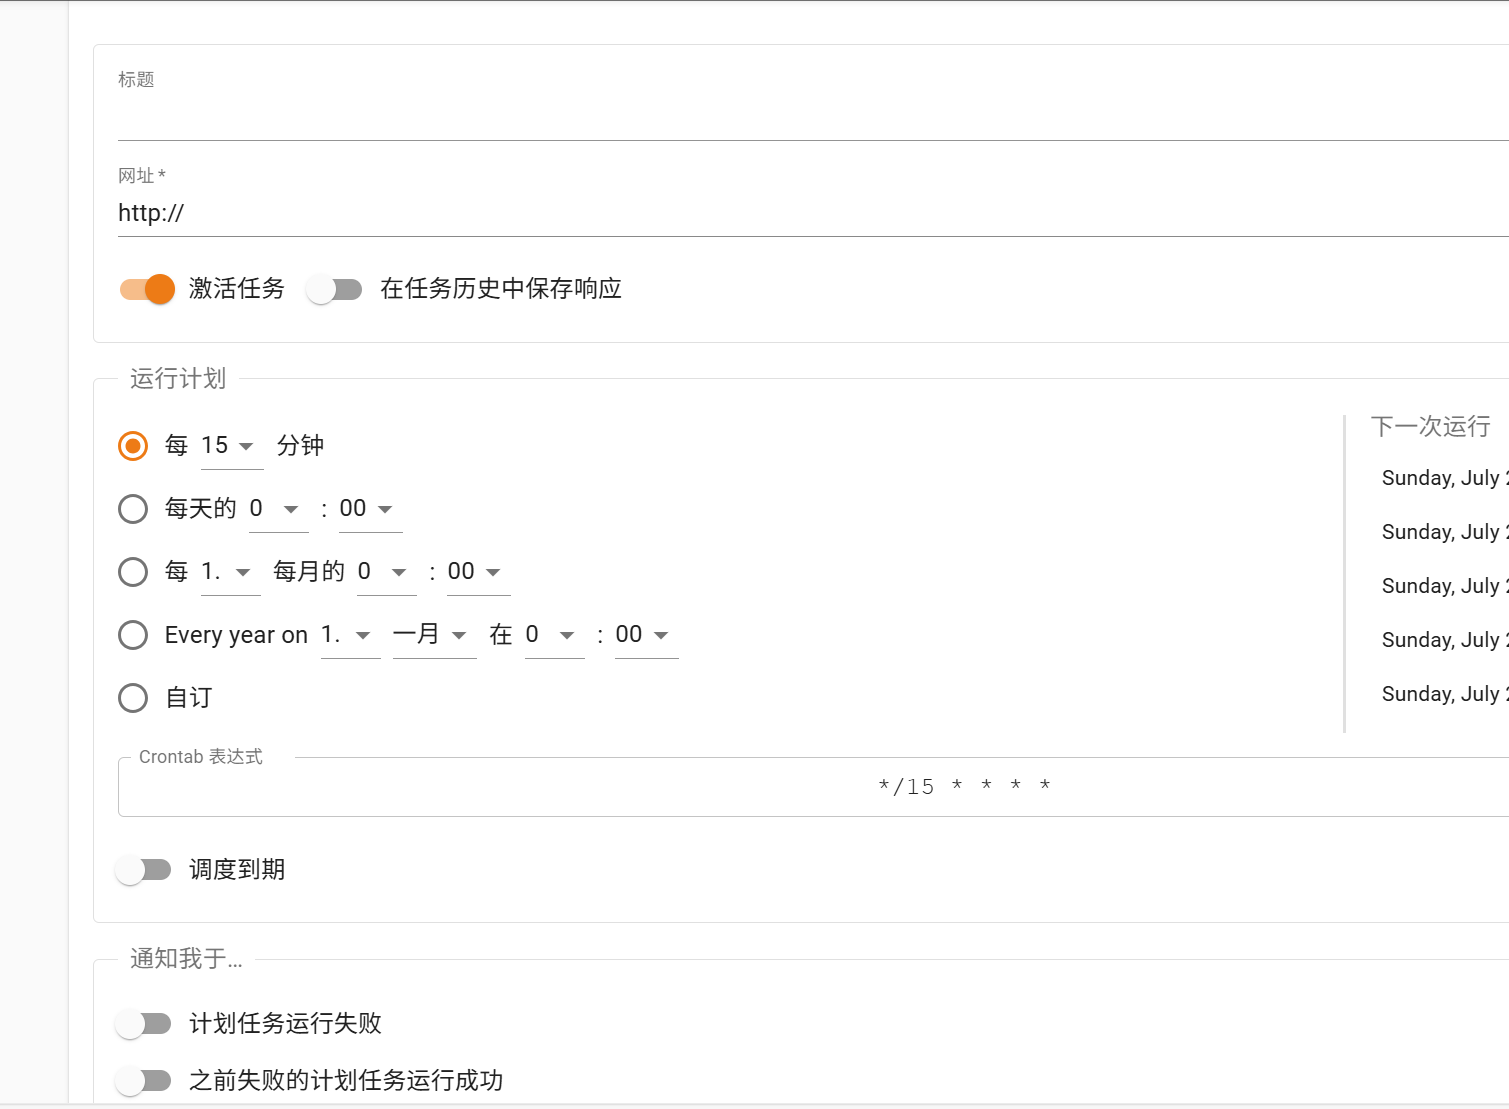
Task: Select the 每月的 monthly radio option
Action: point(133,572)
